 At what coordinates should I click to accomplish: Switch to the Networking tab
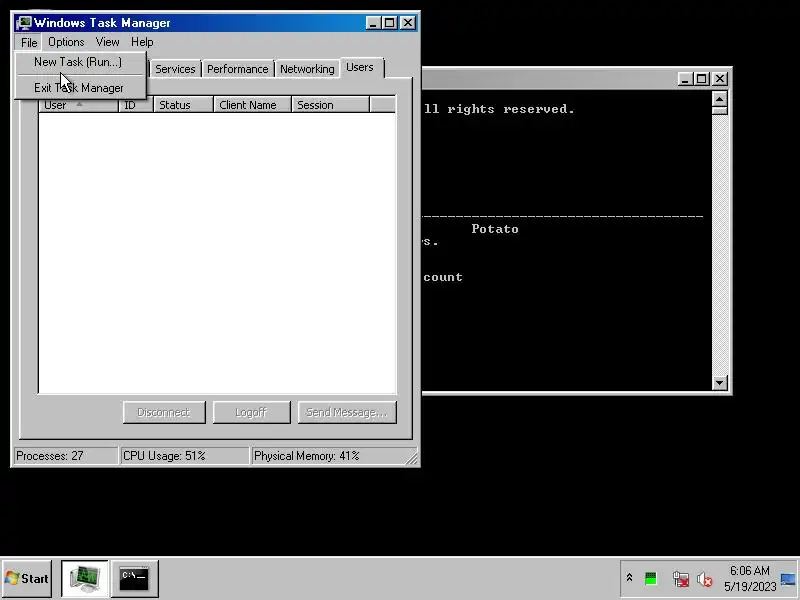click(307, 69)
